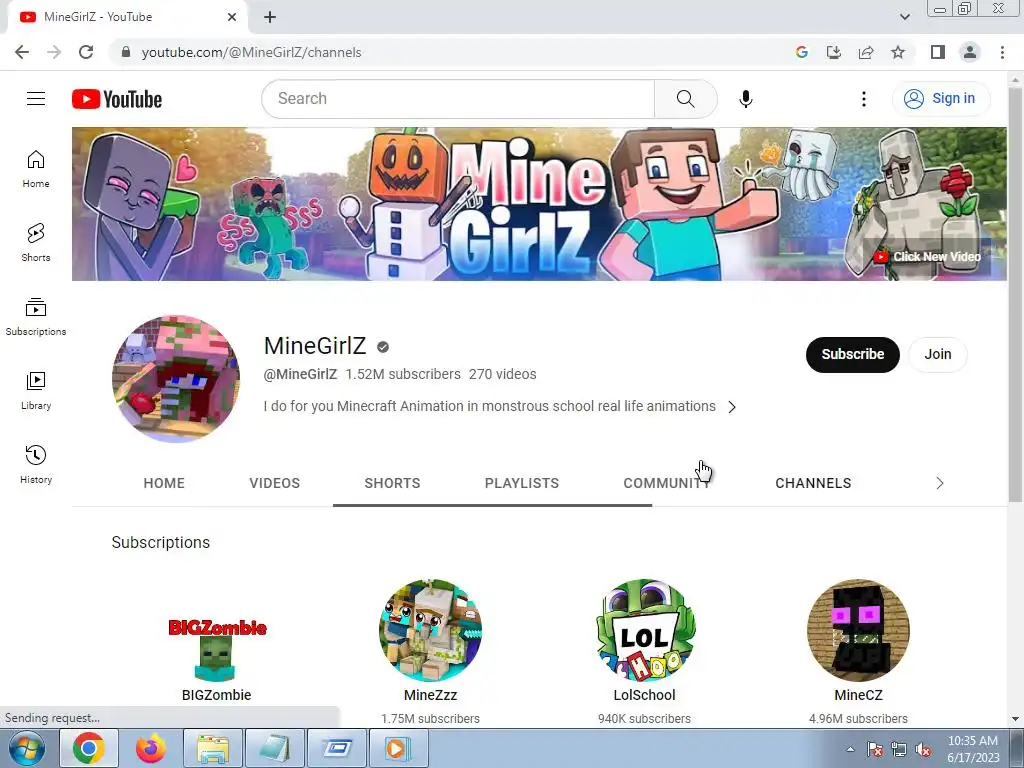
Task: Click LolSchool channel avatar
Action: pyautogui.click(x=645, y=631)
